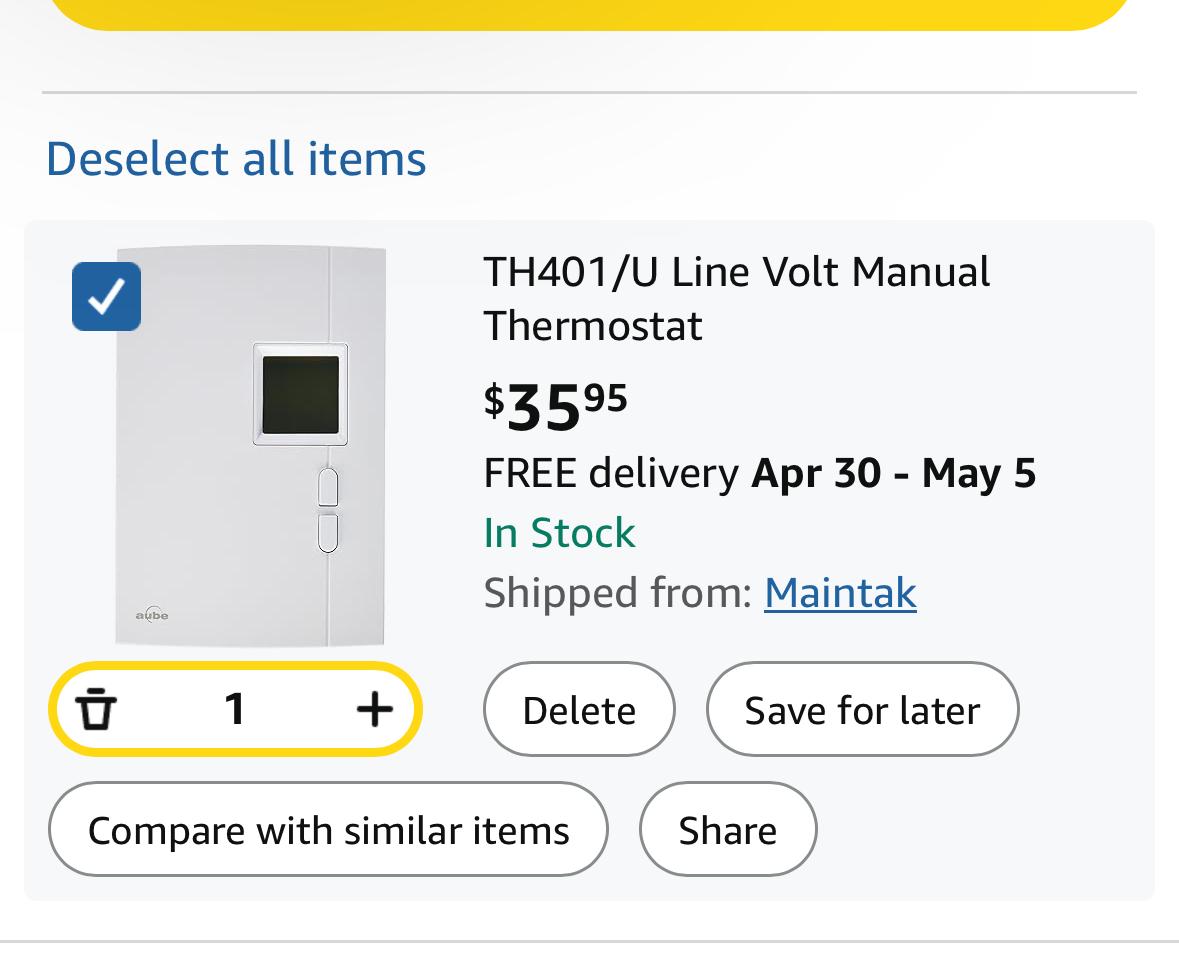This screenshot has width=1179, height=955.
Task: Click Deselect all items link
Action: click(236, 159)
